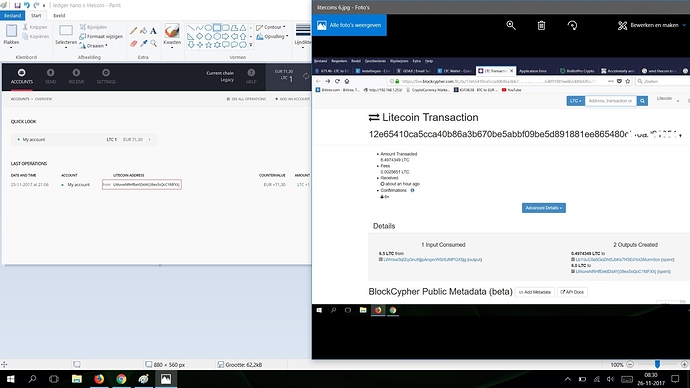The height and width of the screenshot is (388, 690).
Task: Click zoom out minus button in Paint
Action: (630, 364)
